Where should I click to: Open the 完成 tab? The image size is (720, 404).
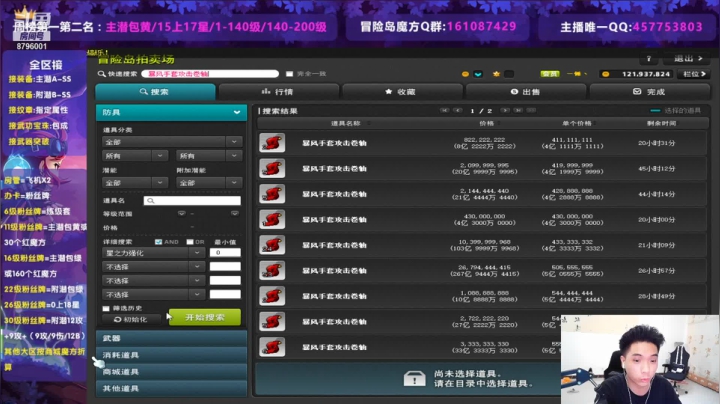click(x=649, y=92)
